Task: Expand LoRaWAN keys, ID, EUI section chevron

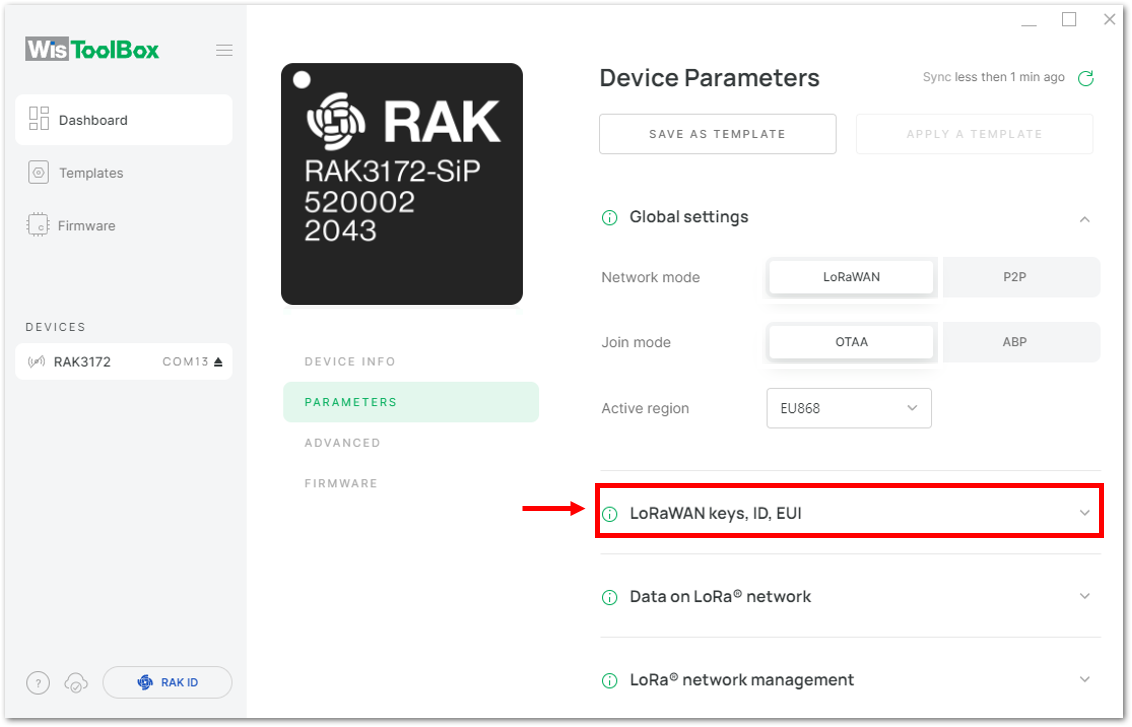Action: tap(1084, 513)
